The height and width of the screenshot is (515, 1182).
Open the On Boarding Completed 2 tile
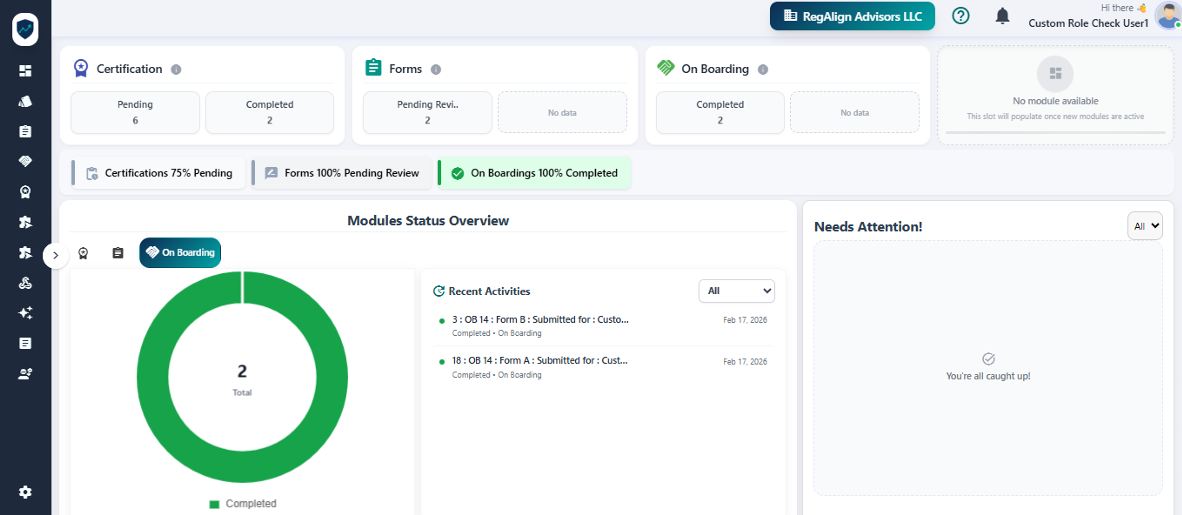point(720,112)
